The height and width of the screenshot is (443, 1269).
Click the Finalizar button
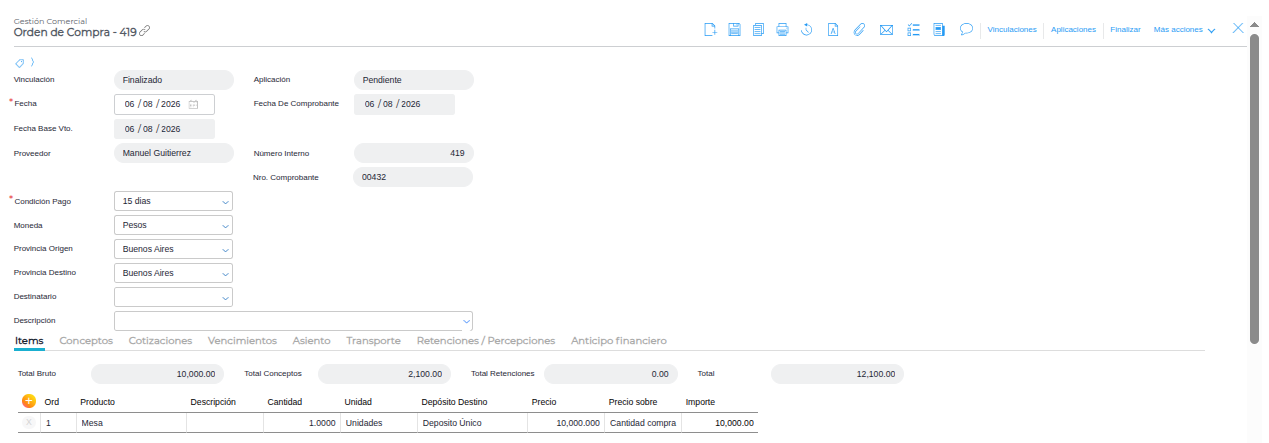click(x=1125, y=30)
